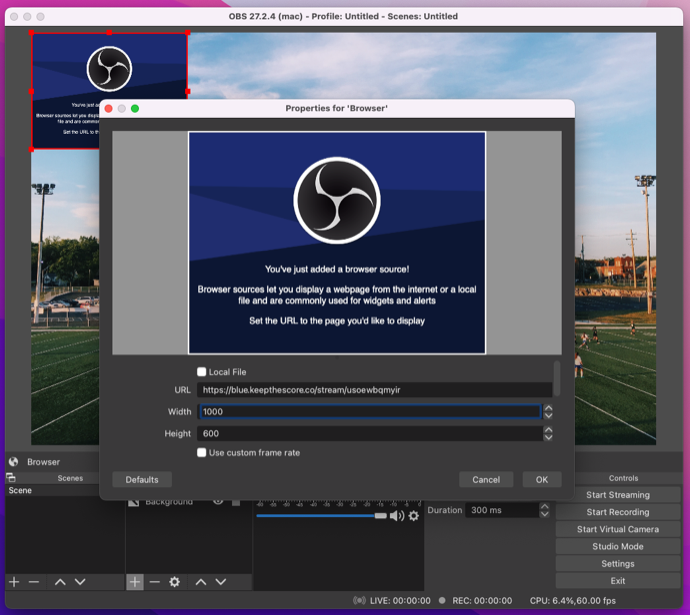690x615 pixels.
Task: Click the REC: 00:00:00 status
Action: (x=482, y=600)
